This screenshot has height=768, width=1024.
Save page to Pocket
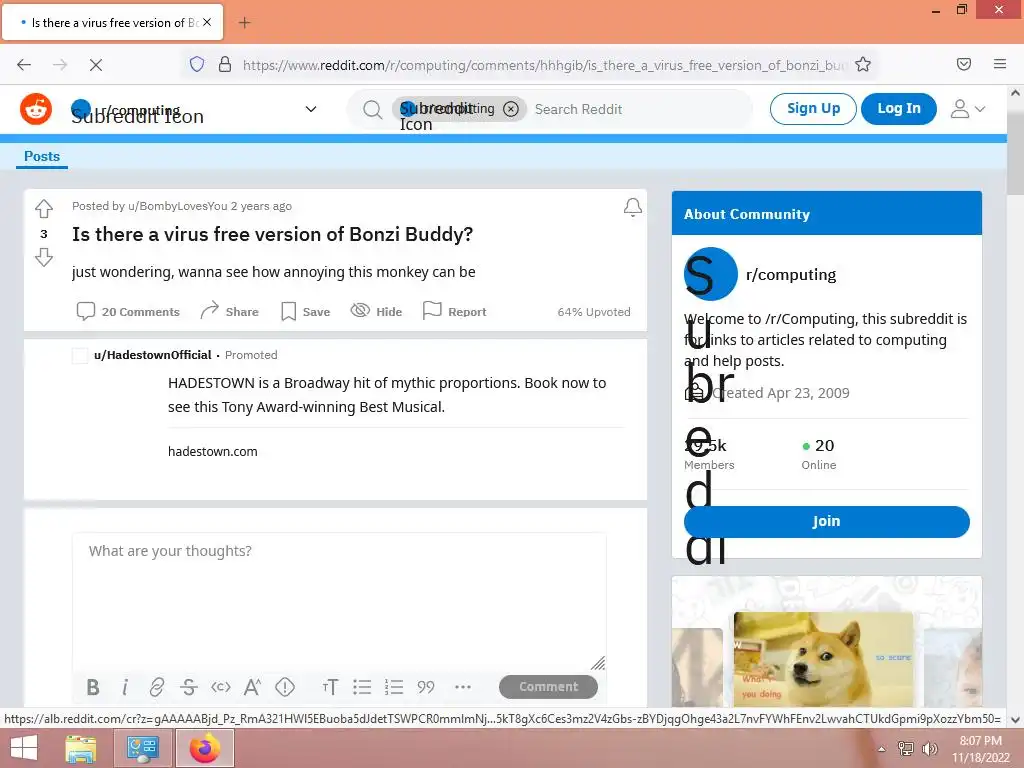click(x=963, y=64)
